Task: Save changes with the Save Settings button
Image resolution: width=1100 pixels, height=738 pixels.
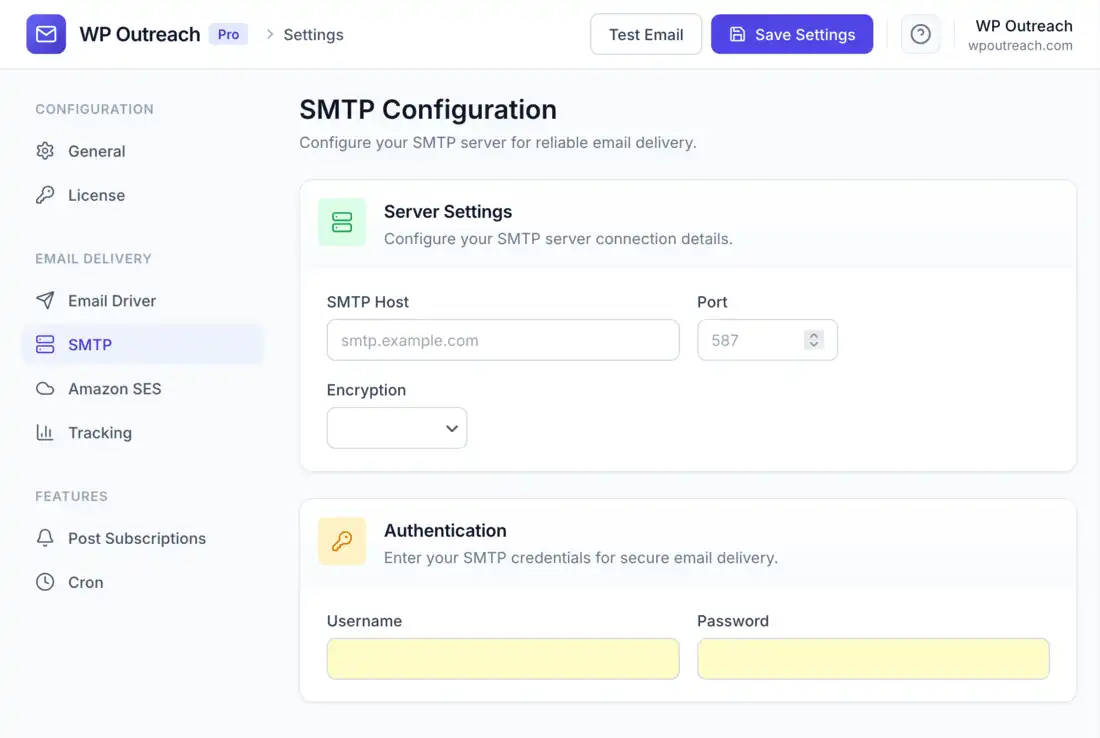Action: click(792, 33)
